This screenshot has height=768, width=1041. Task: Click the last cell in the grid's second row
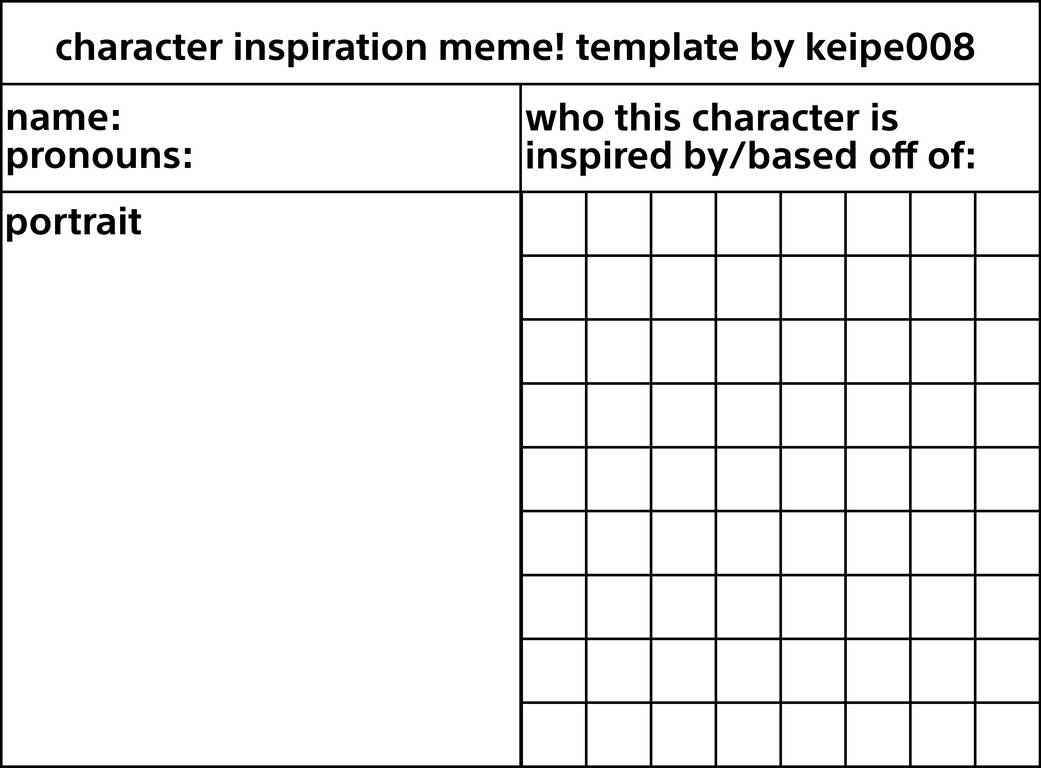point(1007,287)
